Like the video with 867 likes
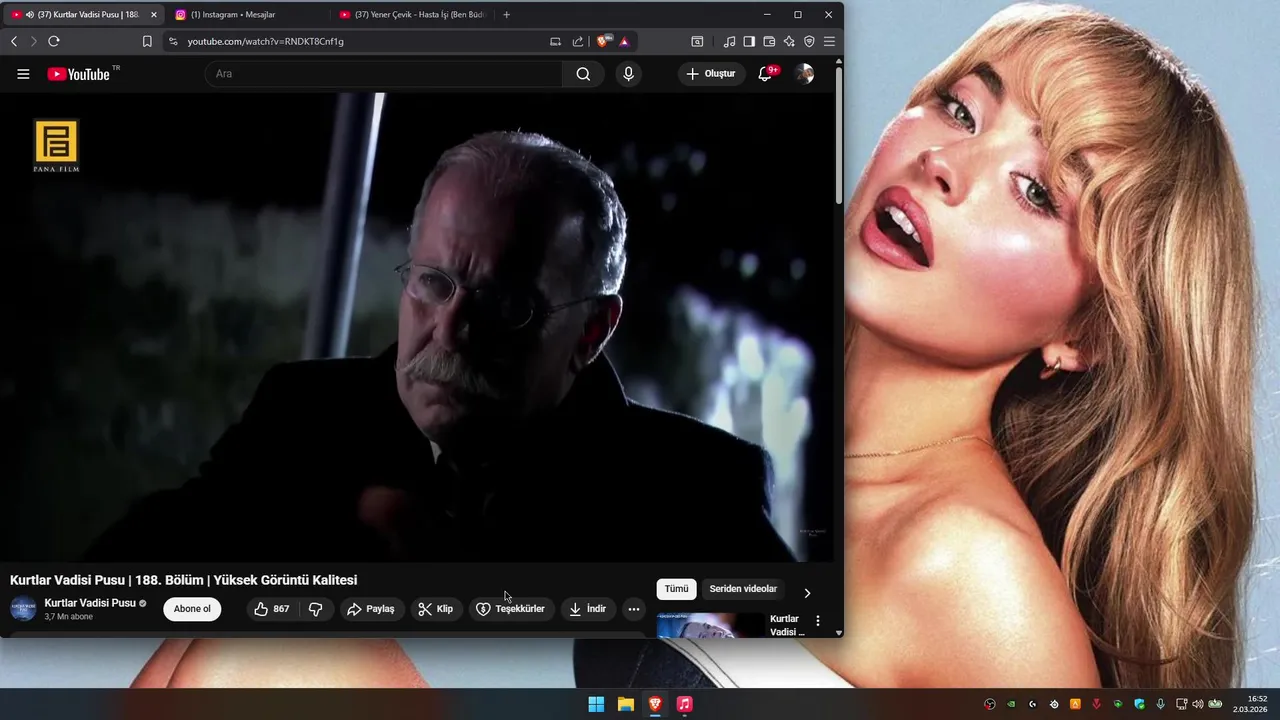The height and width of the screenshot is (720, 1280). point(272,609)
